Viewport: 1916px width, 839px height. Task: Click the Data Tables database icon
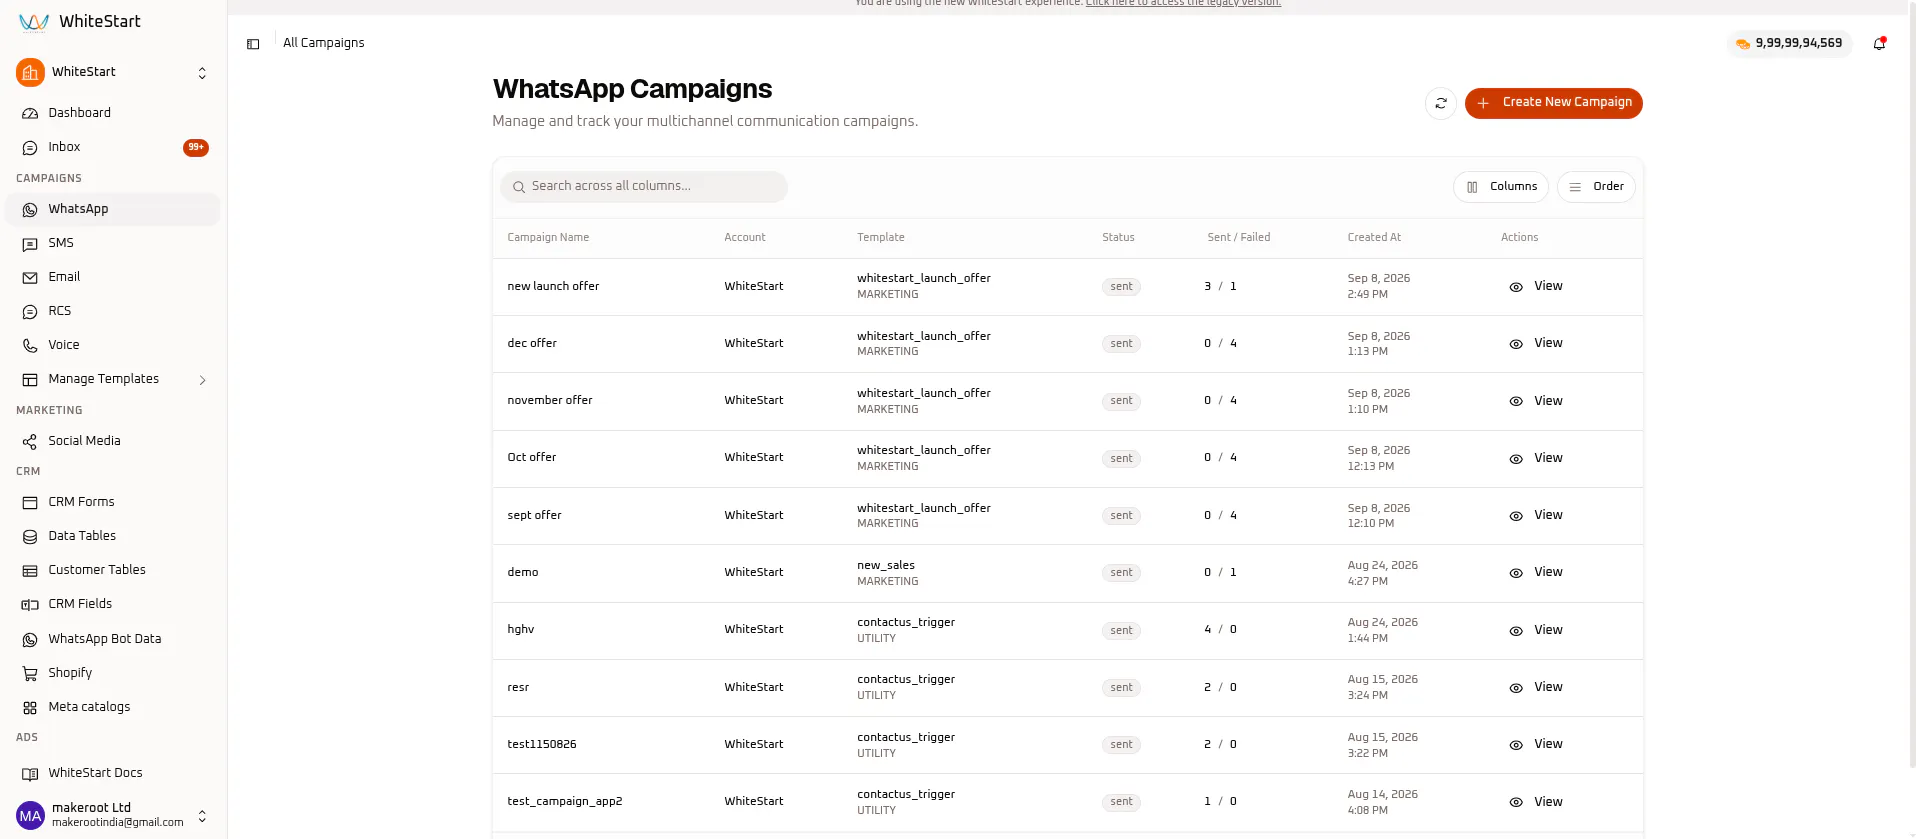[30, 537]
